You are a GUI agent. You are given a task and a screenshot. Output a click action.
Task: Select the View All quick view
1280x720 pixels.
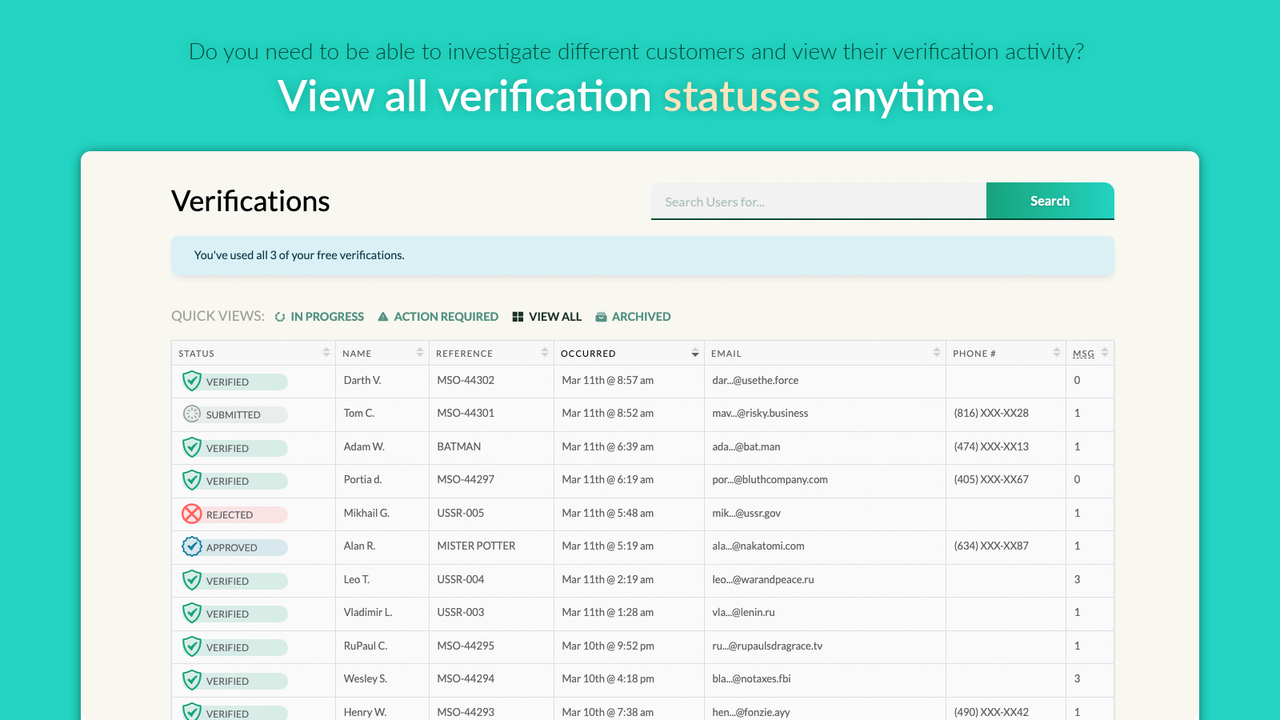pos(547,317)
